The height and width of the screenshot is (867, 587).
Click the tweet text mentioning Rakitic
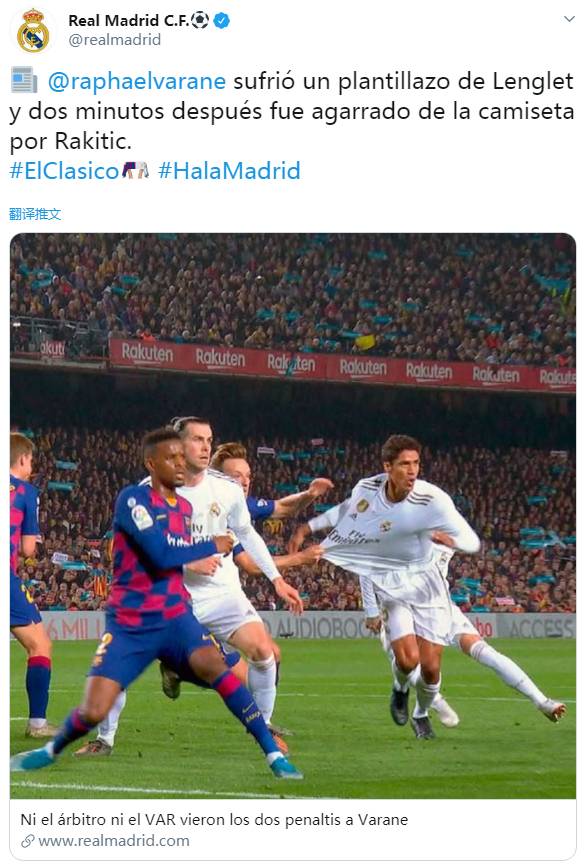[292, 111]
